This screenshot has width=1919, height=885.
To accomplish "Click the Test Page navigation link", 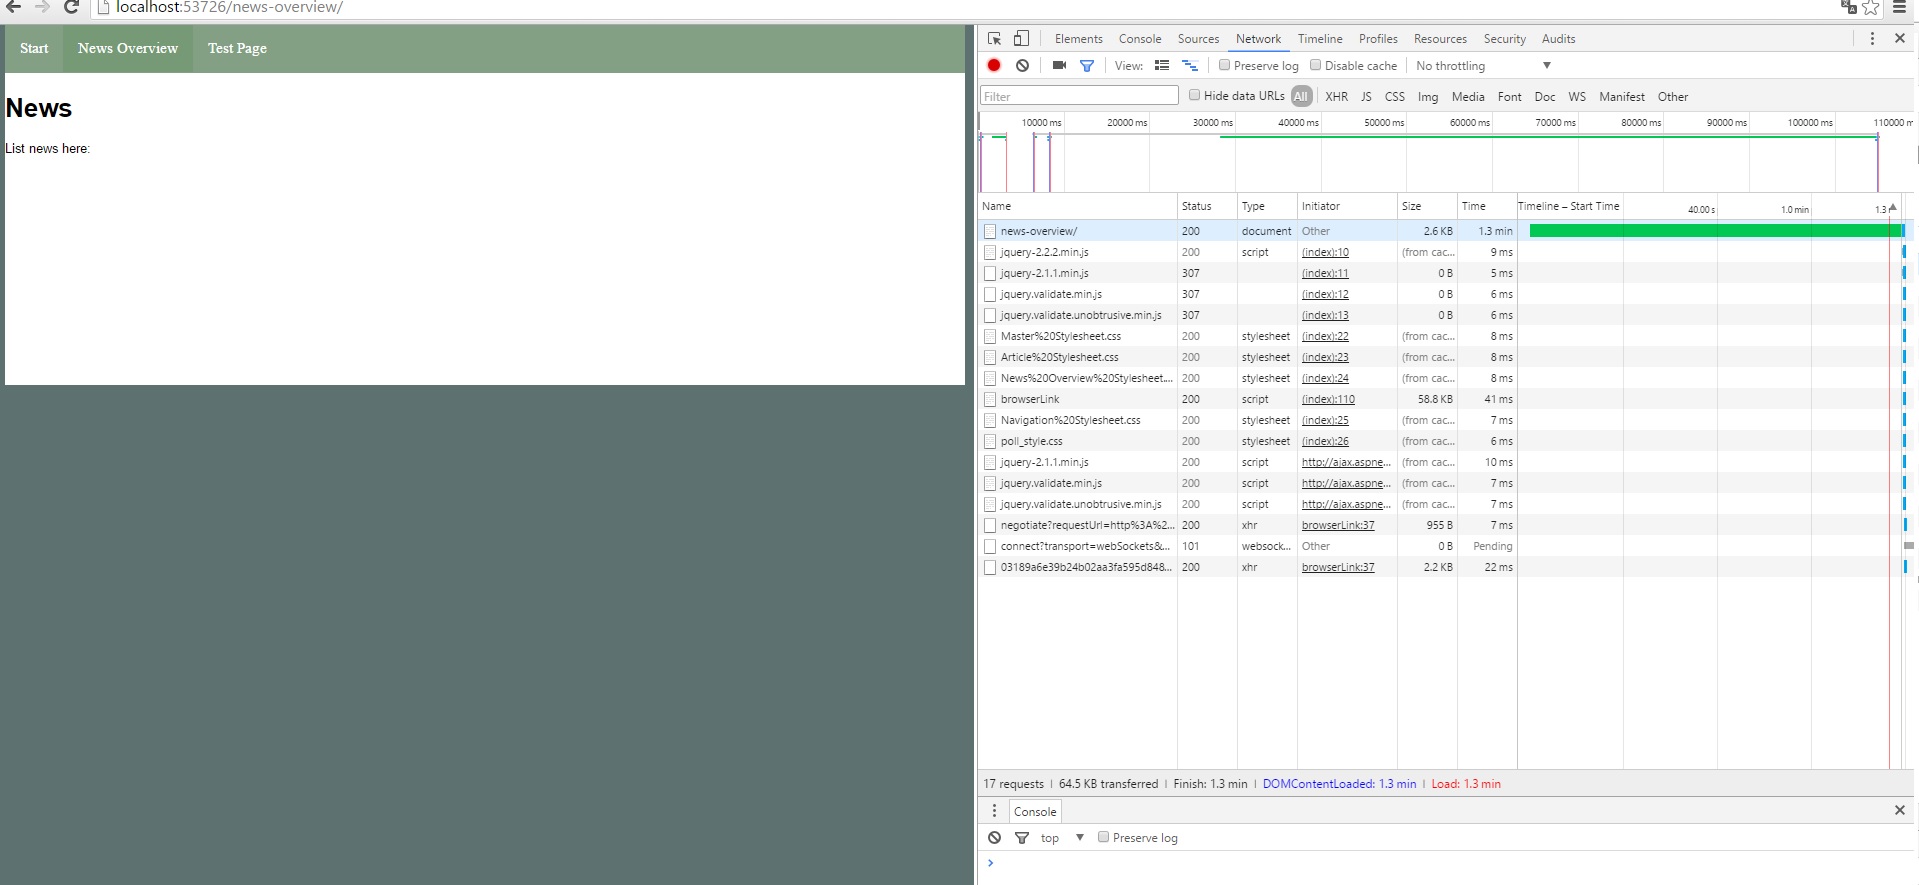I will pos(237,49).
